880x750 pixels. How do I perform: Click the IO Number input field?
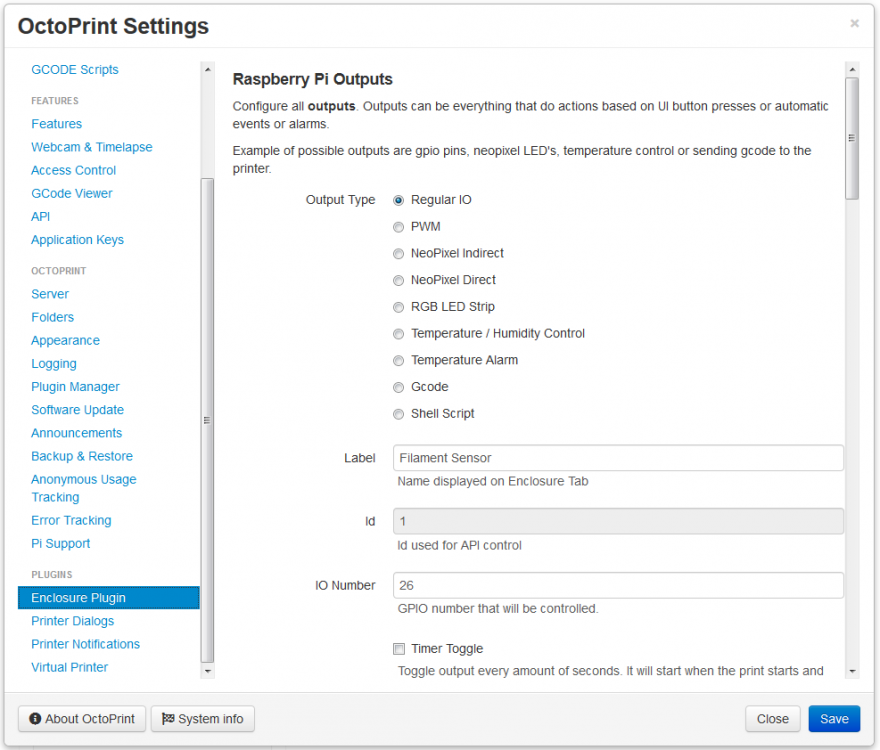tap(618, 585)
